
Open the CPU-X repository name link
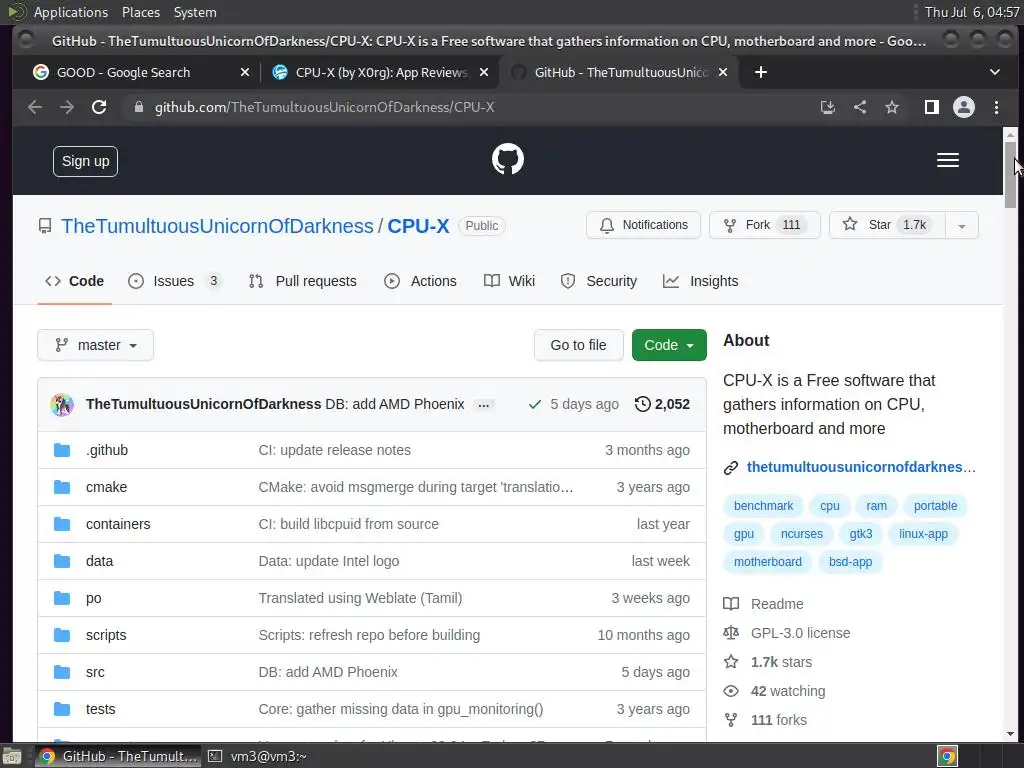coord(418,226)
